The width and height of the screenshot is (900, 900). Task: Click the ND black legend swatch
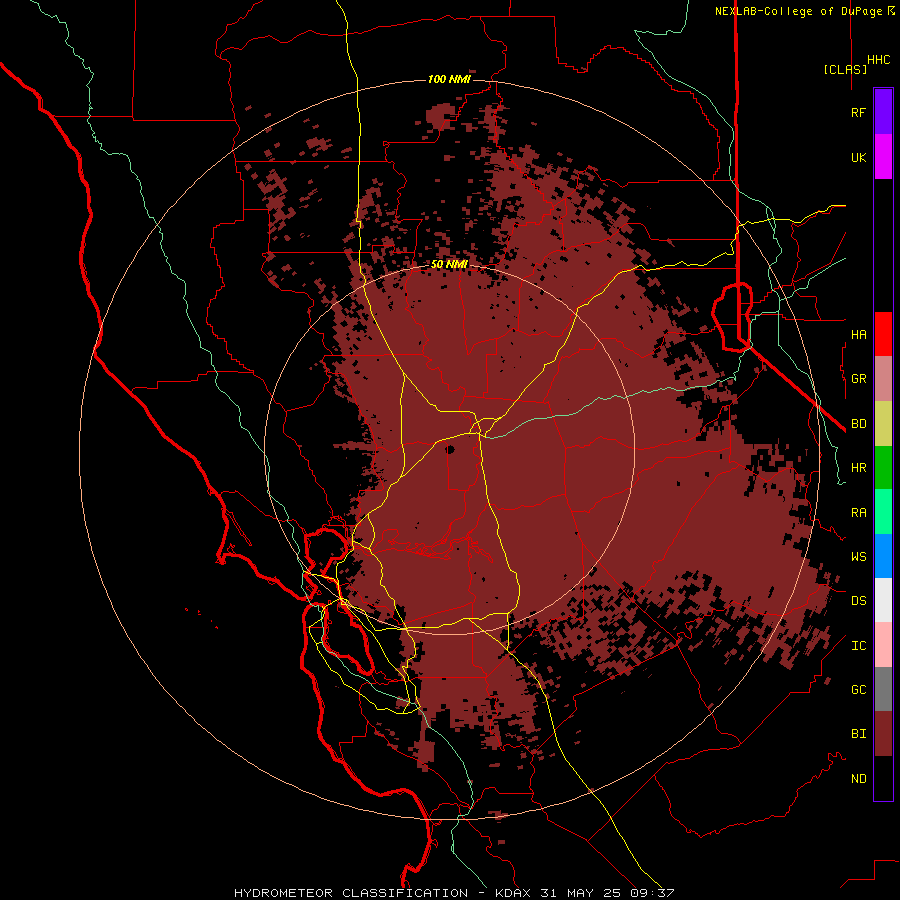point(883,778)
